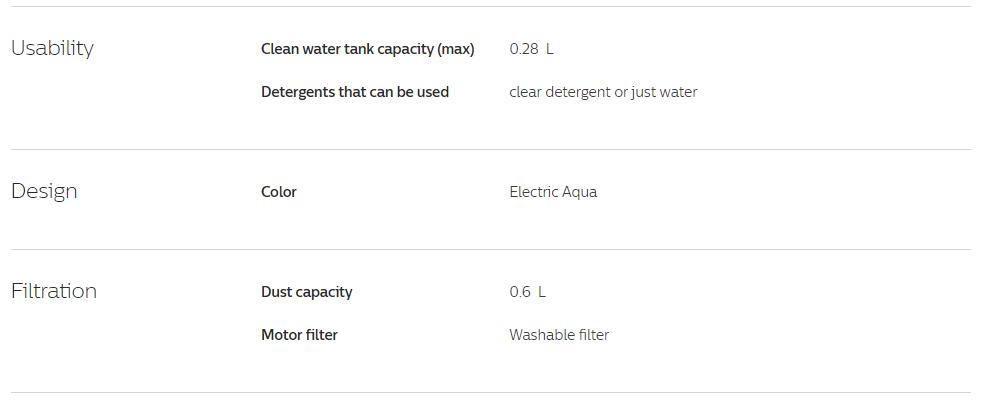Click the clear detergent or just water text
Viewport: 986px width, 410px height.
point(603,92)
